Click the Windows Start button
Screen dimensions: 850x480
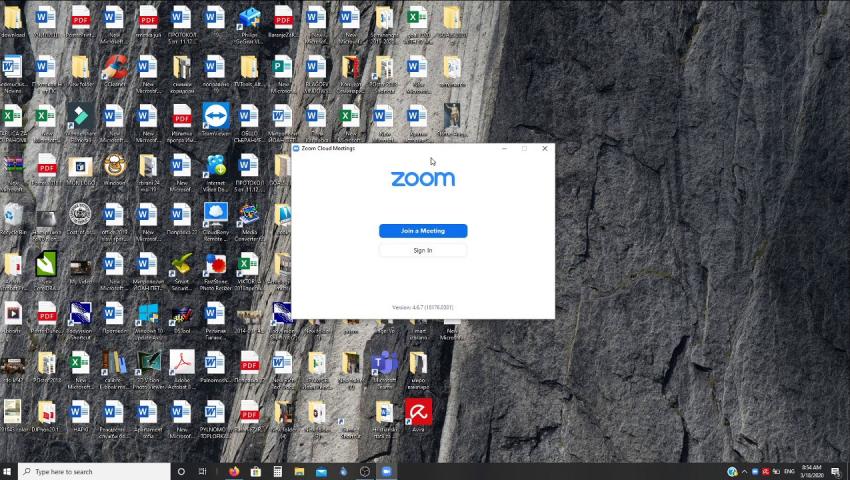(8, 471)
